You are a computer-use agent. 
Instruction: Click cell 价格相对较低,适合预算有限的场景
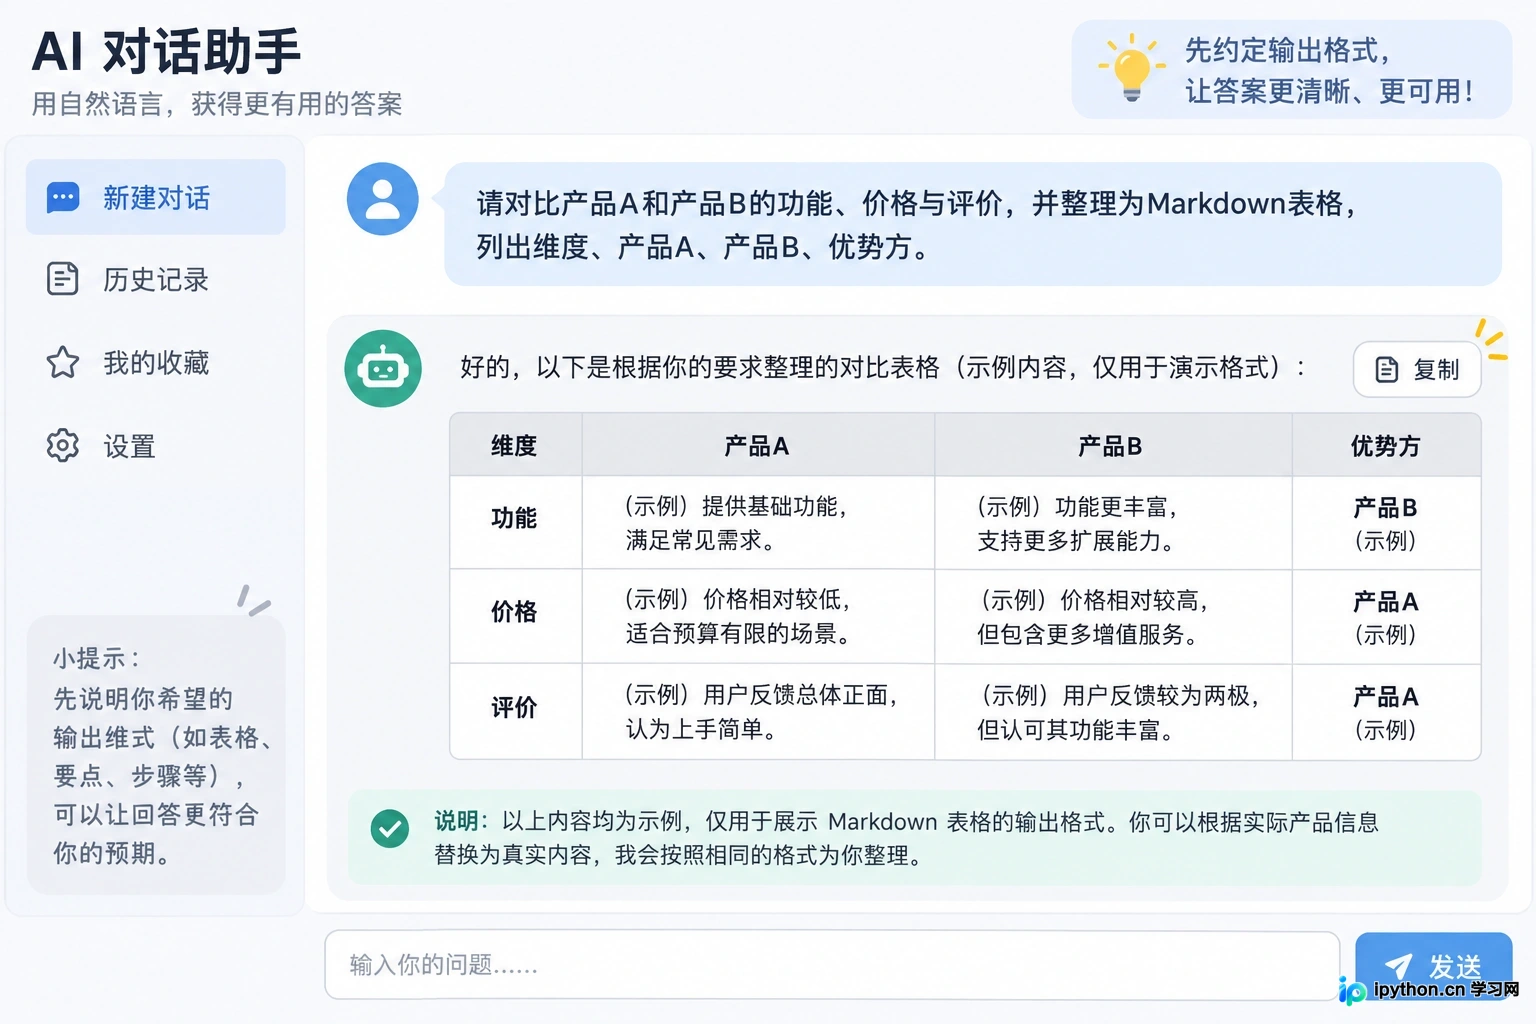tap(757, 616)
